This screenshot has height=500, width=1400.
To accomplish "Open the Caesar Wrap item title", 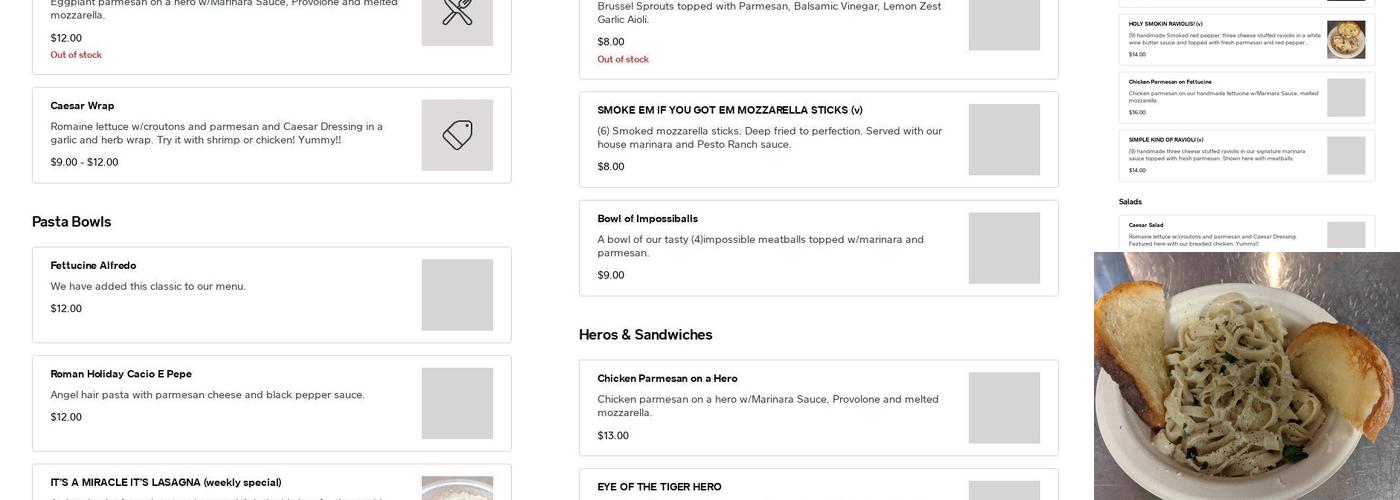I will [82, 106].
